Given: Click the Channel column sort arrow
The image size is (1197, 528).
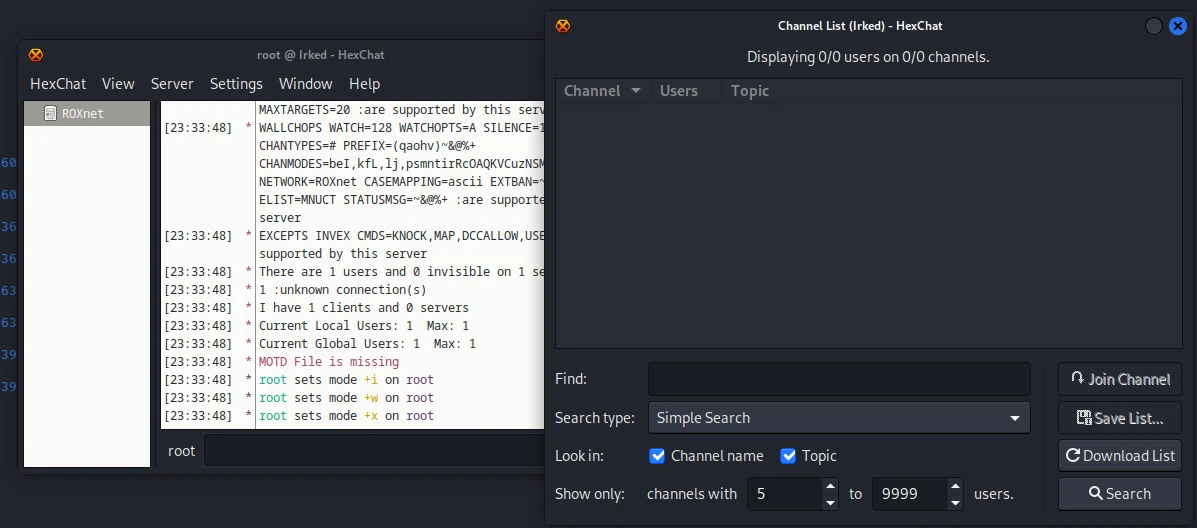Looking at the screenshot, I should [x=635, y=91].
